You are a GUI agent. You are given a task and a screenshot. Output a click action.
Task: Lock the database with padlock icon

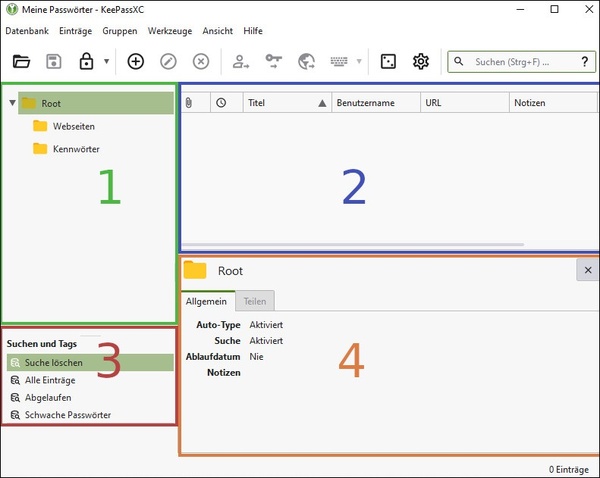click(x=86, y=61)
